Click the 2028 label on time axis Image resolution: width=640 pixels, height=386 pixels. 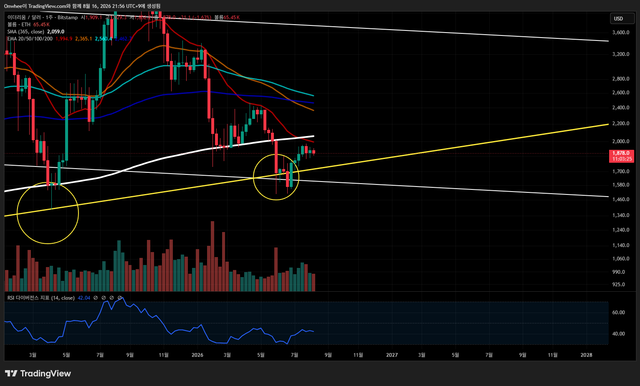[x=586, y=355]
